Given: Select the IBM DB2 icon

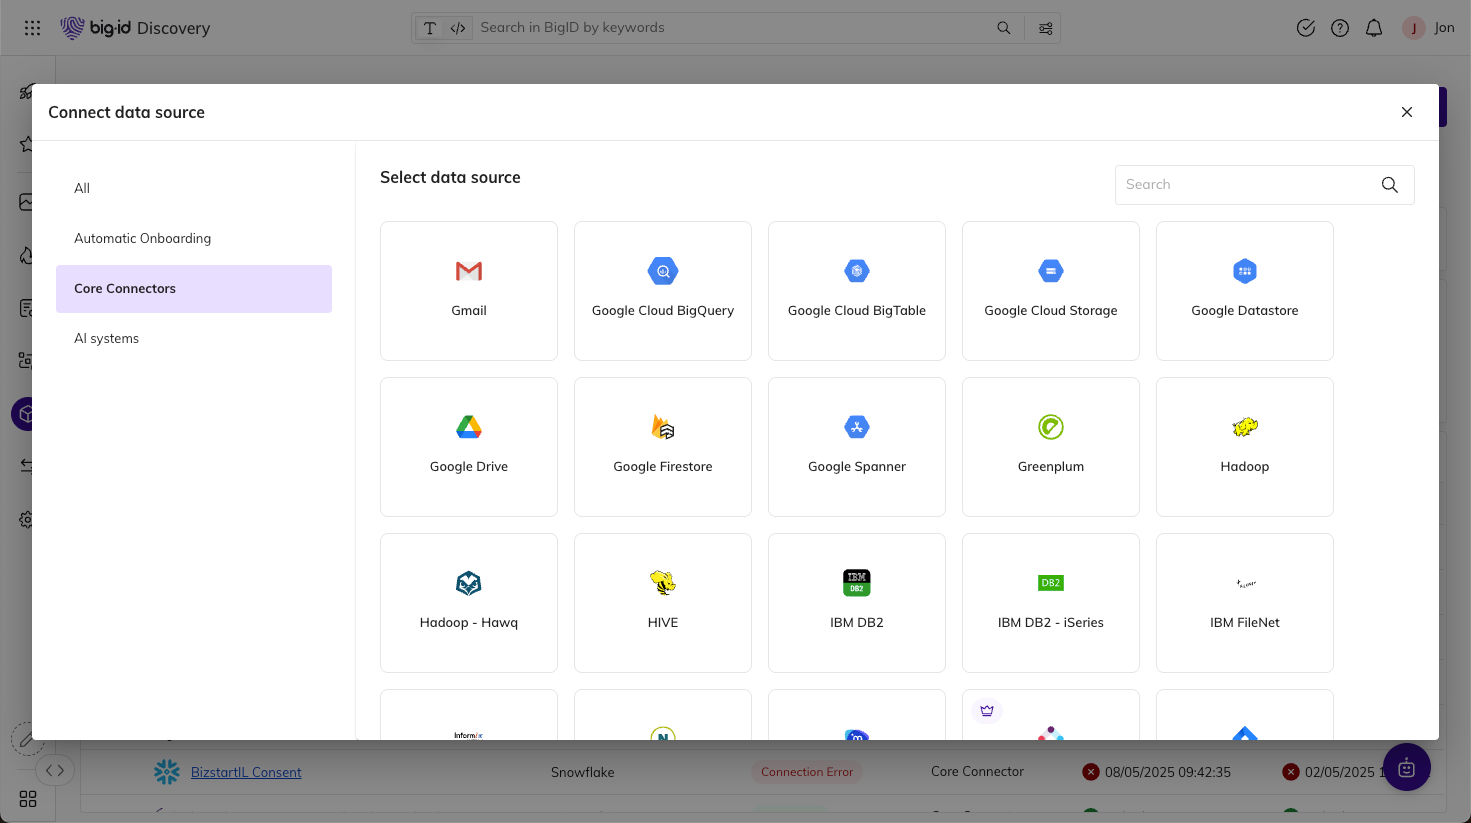Looking at the screenshot, I should (x=857, y=583).
